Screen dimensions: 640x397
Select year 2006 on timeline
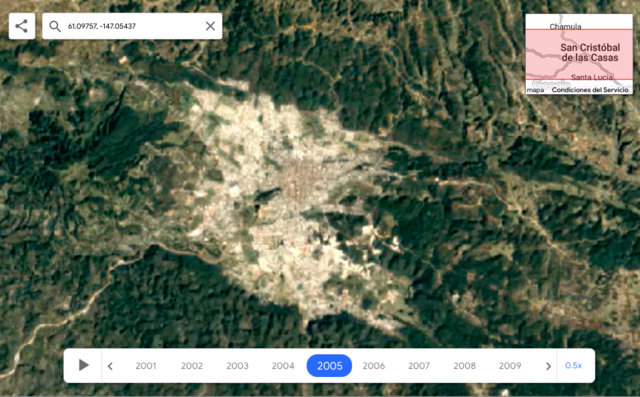(x=374, y=366)
